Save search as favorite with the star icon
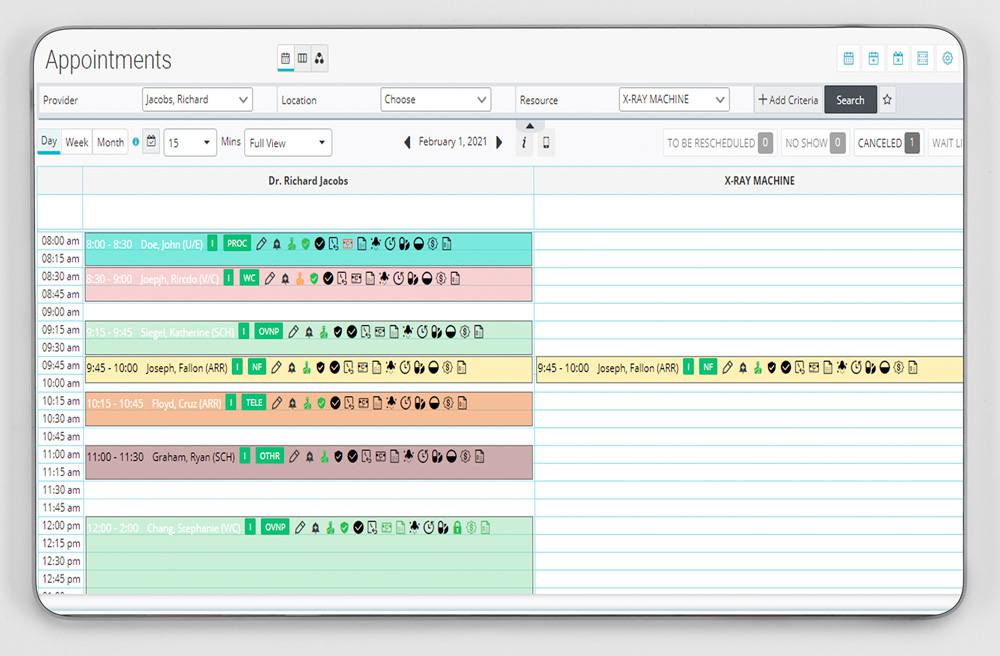Image resolution: width=1000 pixels, height=656 pixels. tap(887, 99)
